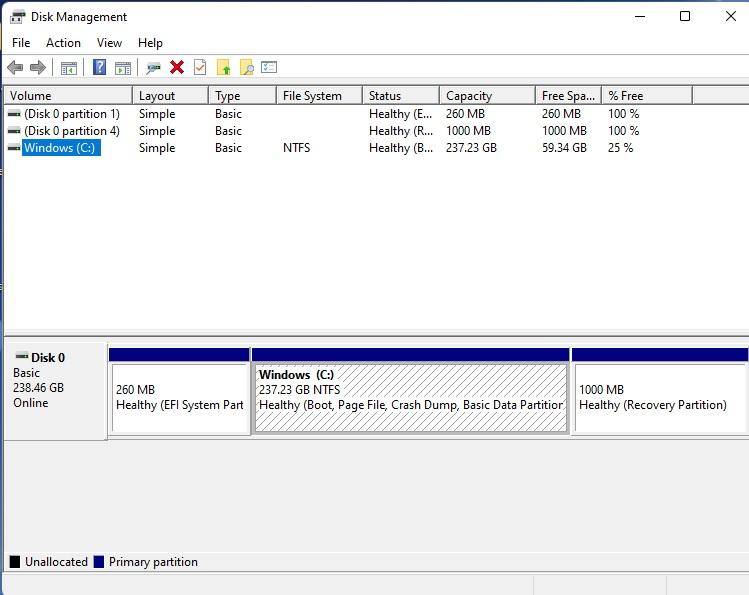749x595 pixels.
Task: Select the Windows (C:) volume row
Action: coord(60,148)
